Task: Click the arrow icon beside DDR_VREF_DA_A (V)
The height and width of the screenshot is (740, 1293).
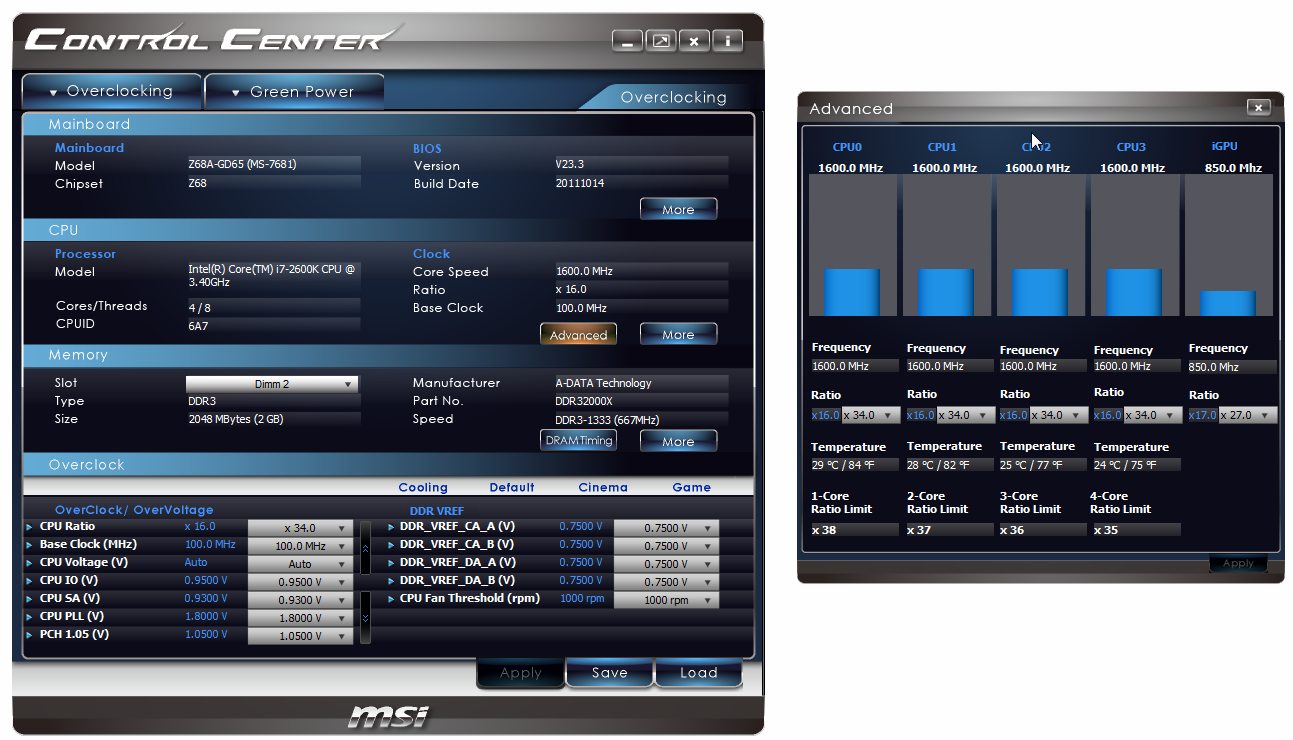Action: 391,562
